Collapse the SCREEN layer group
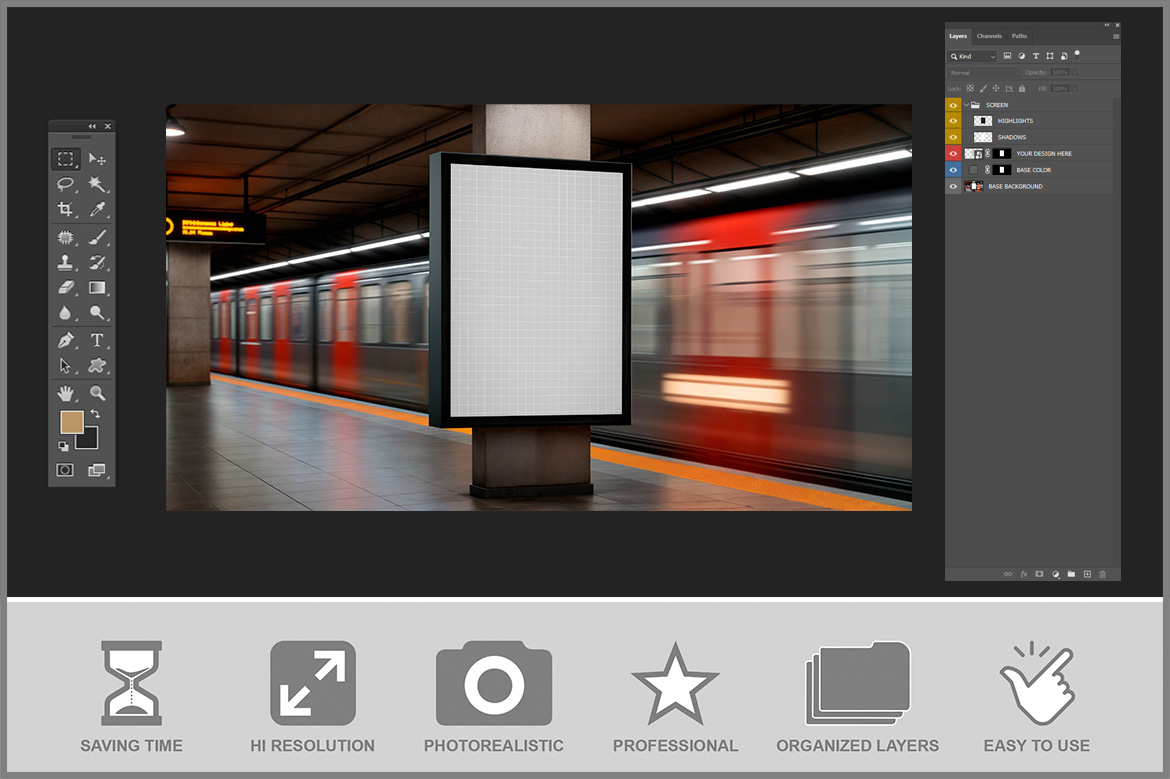The image size is (1170, 779). tap(966, 105)
